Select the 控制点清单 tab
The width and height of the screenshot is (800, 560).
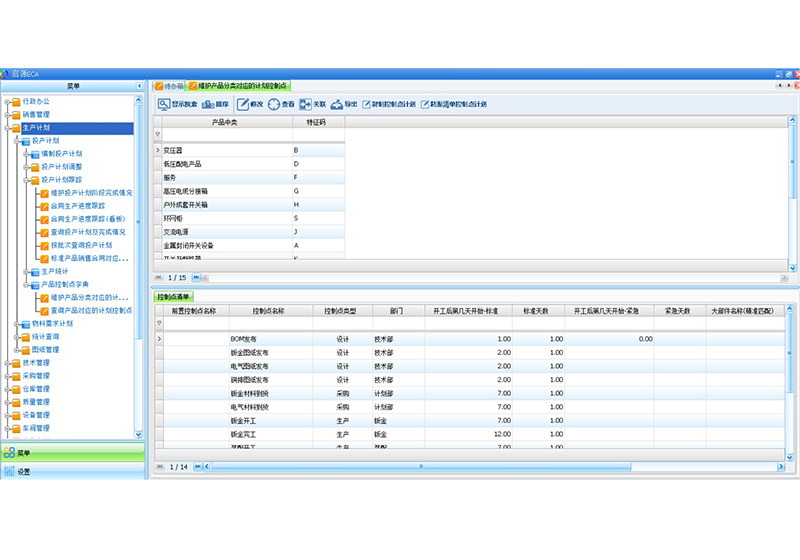[173, 297]
